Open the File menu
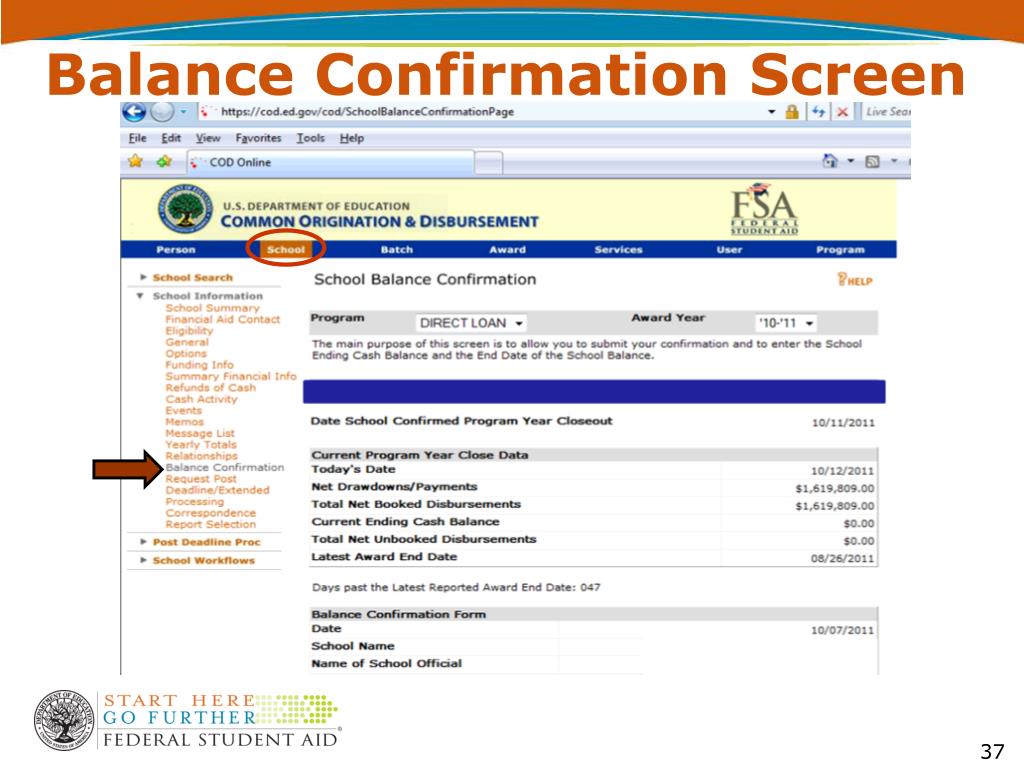This screenshot has height=768, width=1024. point(137,138)
